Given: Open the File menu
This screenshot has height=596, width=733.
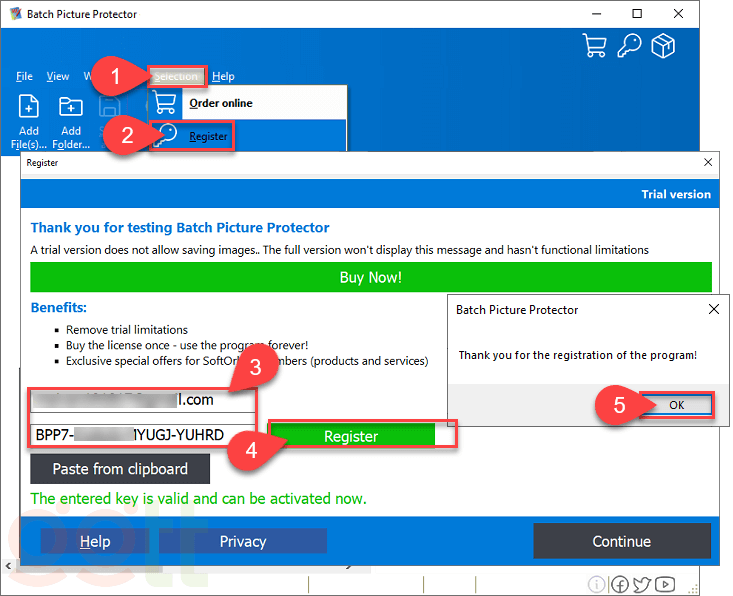Looking at the screenshot, I should (24, 76).
